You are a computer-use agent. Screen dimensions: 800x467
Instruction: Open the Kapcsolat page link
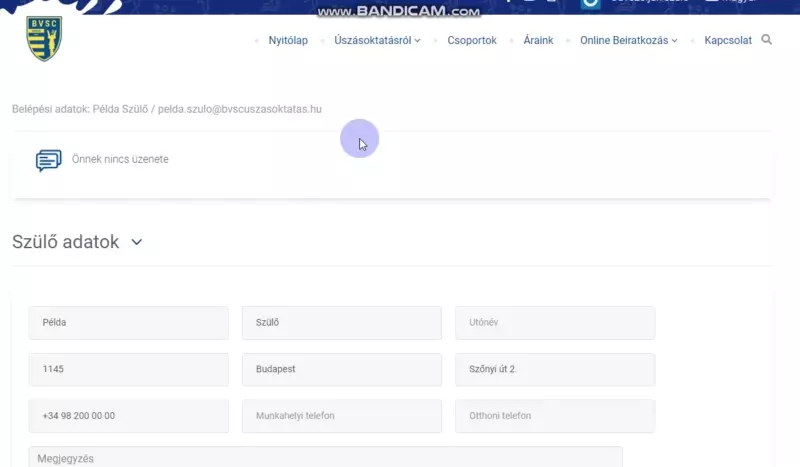pos(727,41)
